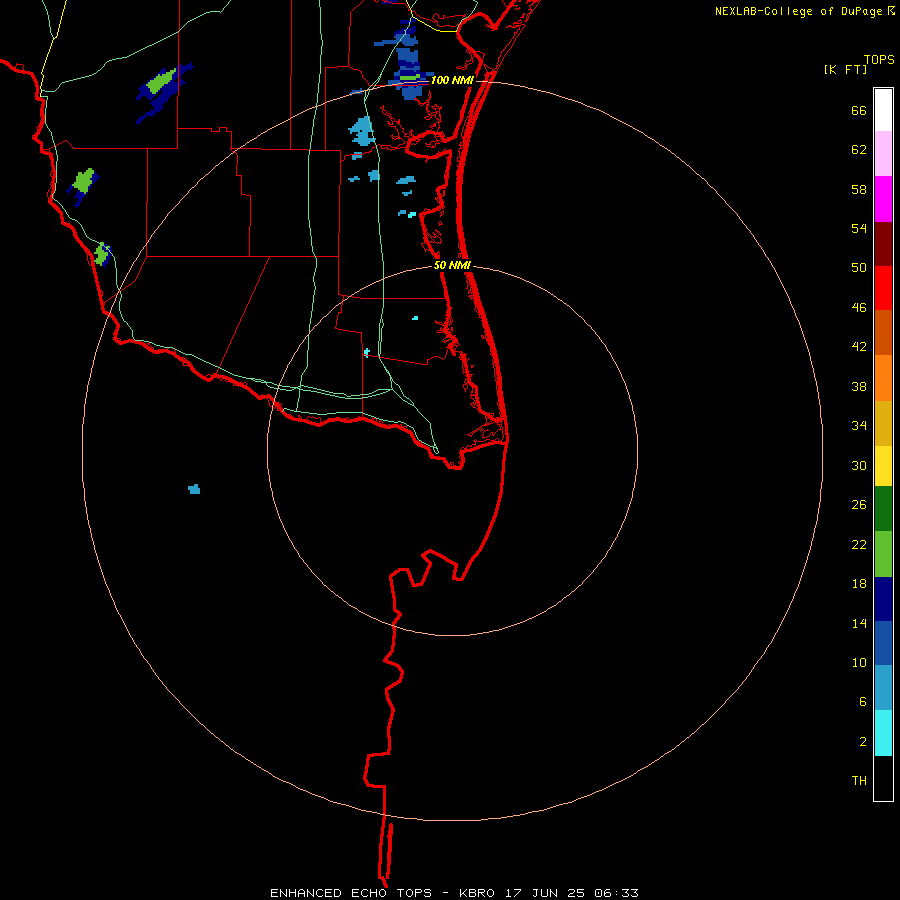
Task: Click the 'TH' legend label
Action: pos(859,780)
